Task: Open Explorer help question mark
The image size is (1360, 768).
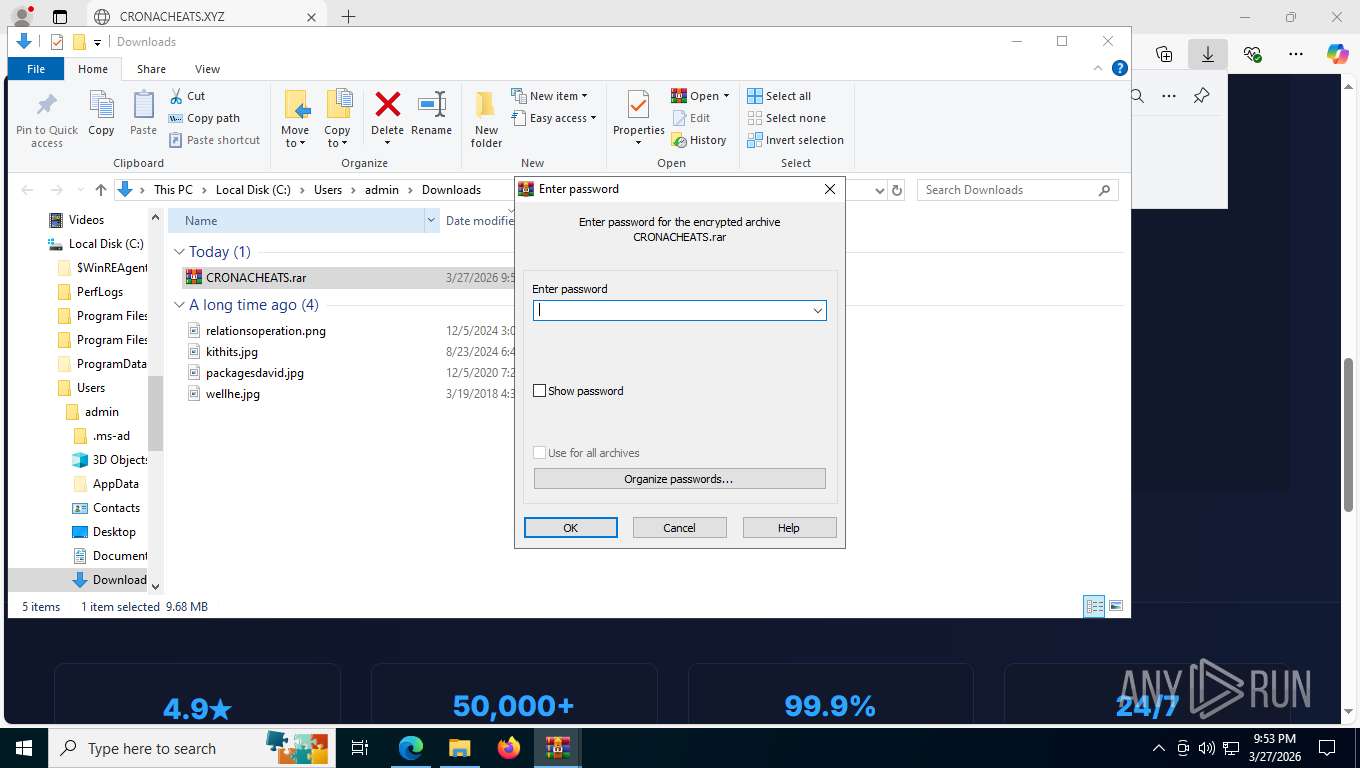Action: 1120,69
